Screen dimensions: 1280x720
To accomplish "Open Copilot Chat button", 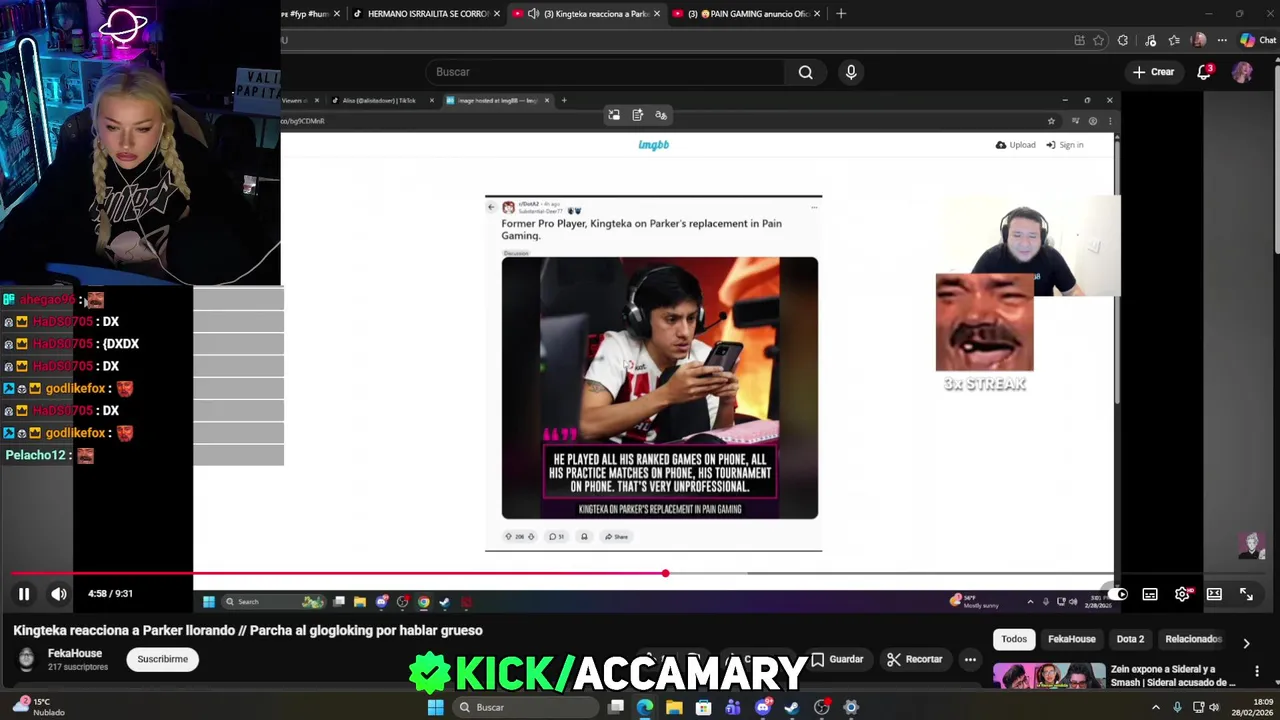I will pos(1258,41).
